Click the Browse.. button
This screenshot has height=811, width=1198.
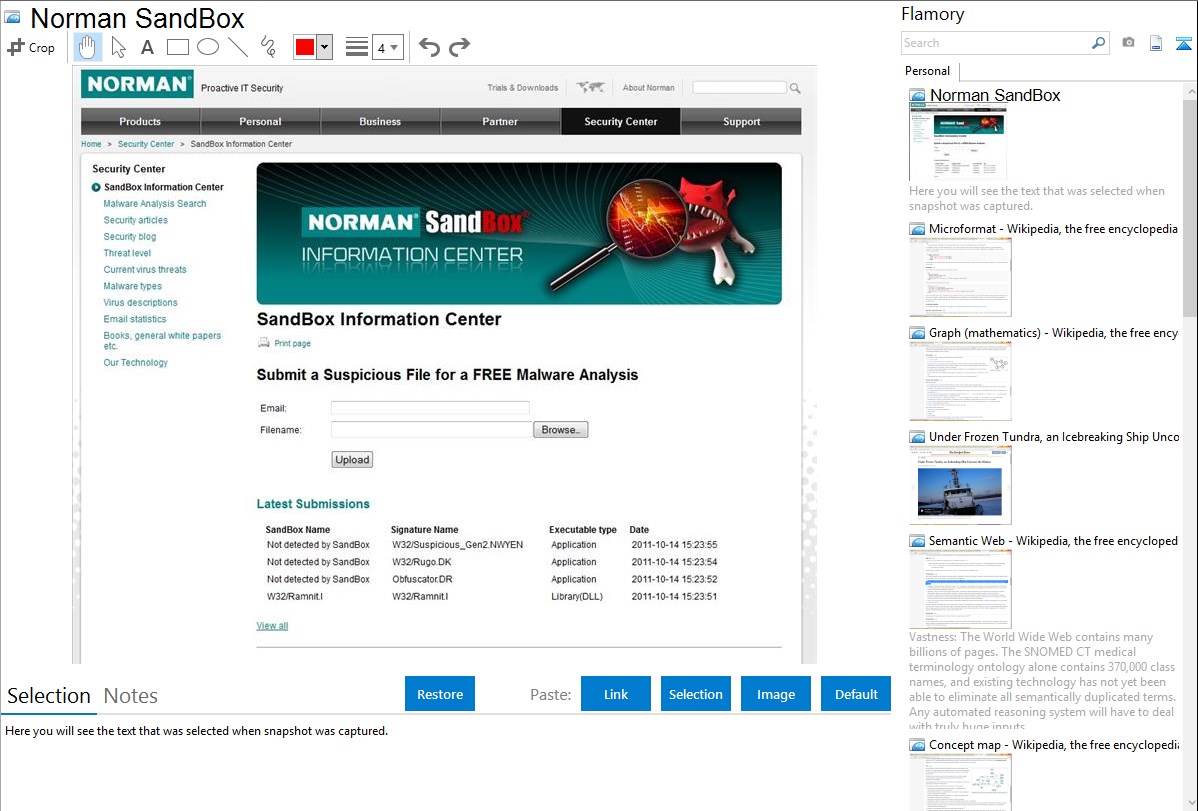click(561, 430)
